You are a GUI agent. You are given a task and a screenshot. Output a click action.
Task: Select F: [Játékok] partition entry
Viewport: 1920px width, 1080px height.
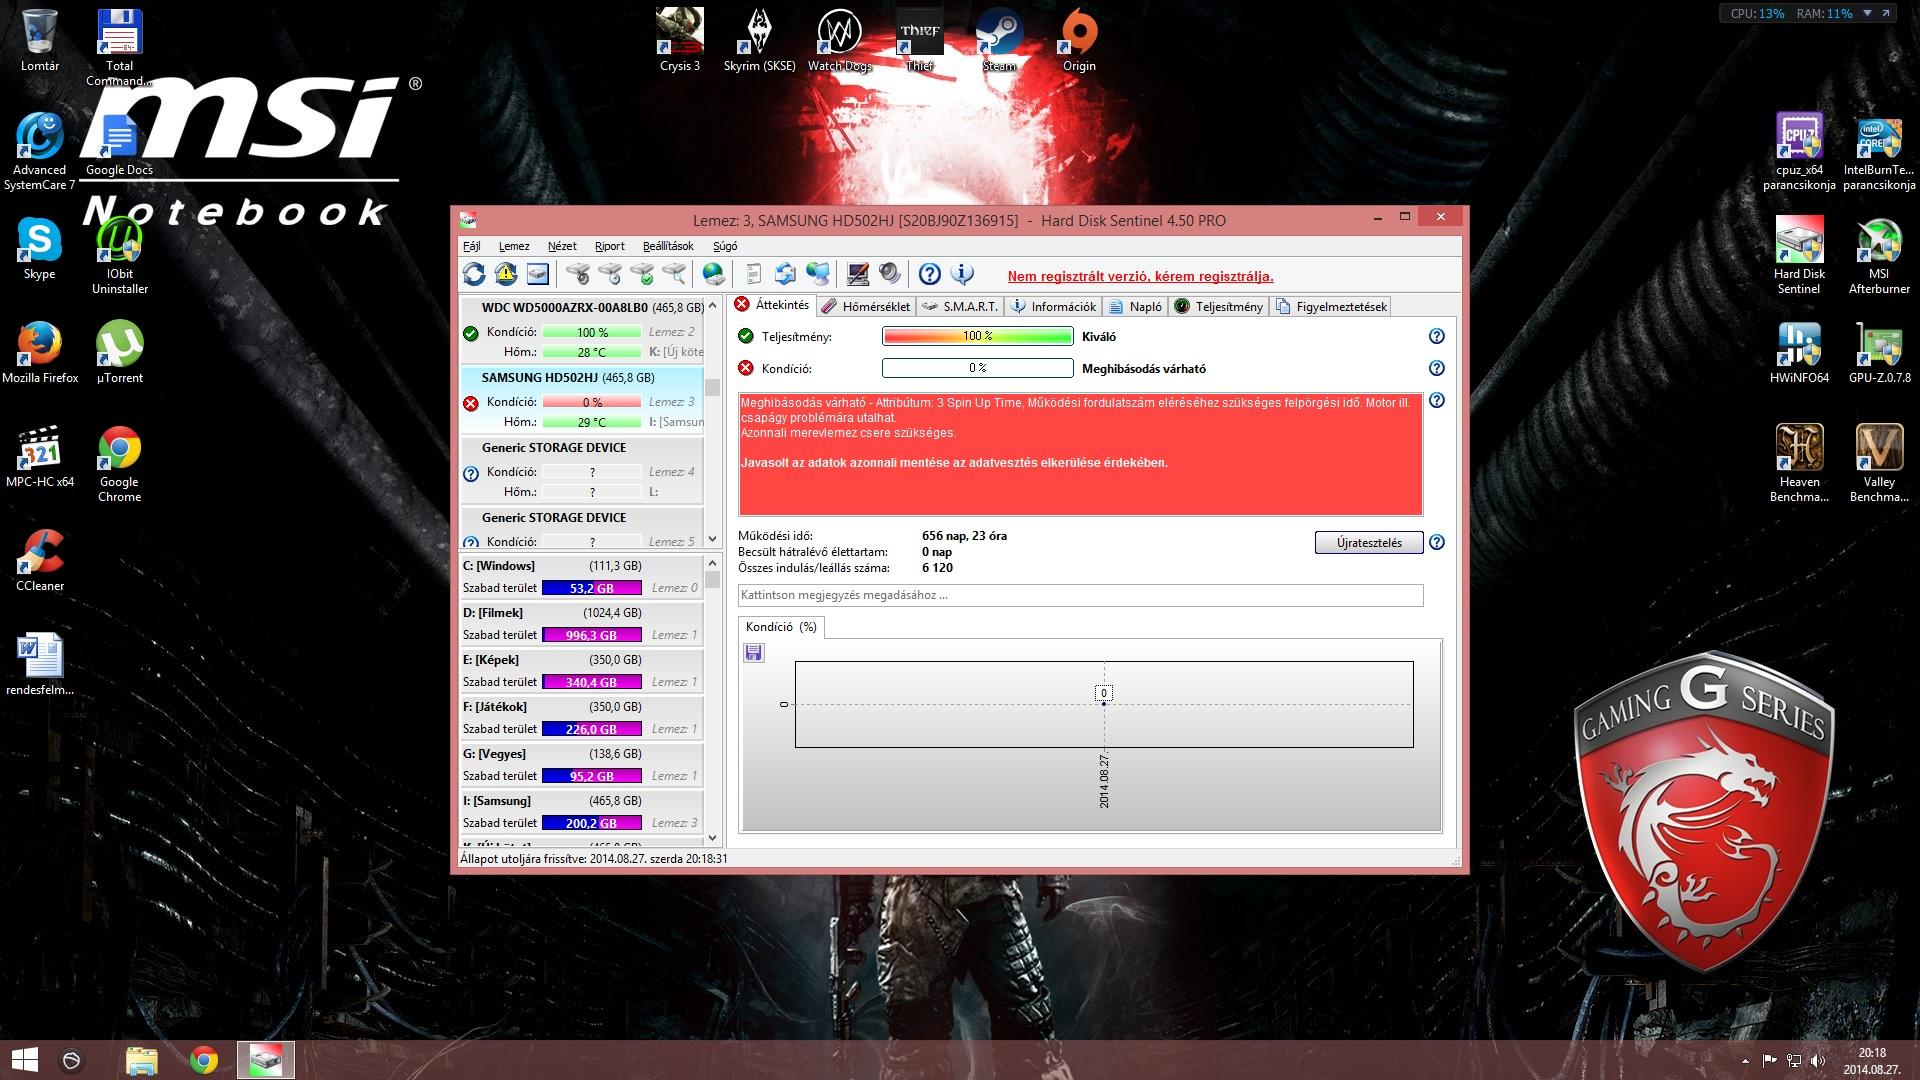(582, 718)
